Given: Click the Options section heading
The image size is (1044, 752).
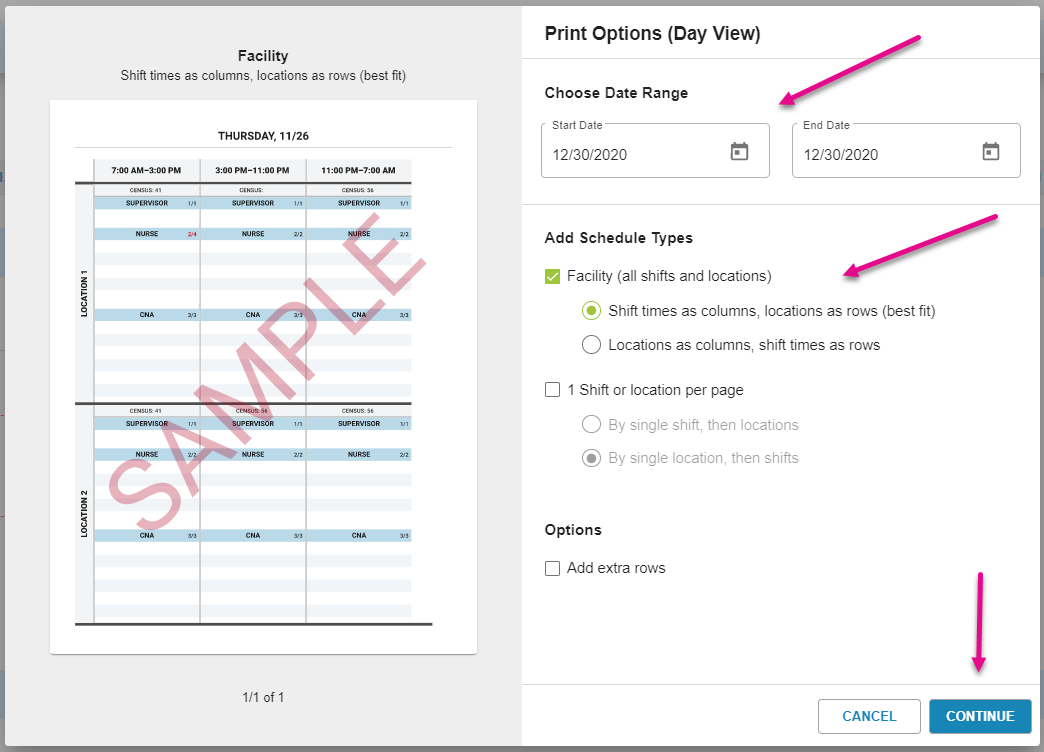Looking at the screenshot, I should [573, 530].
